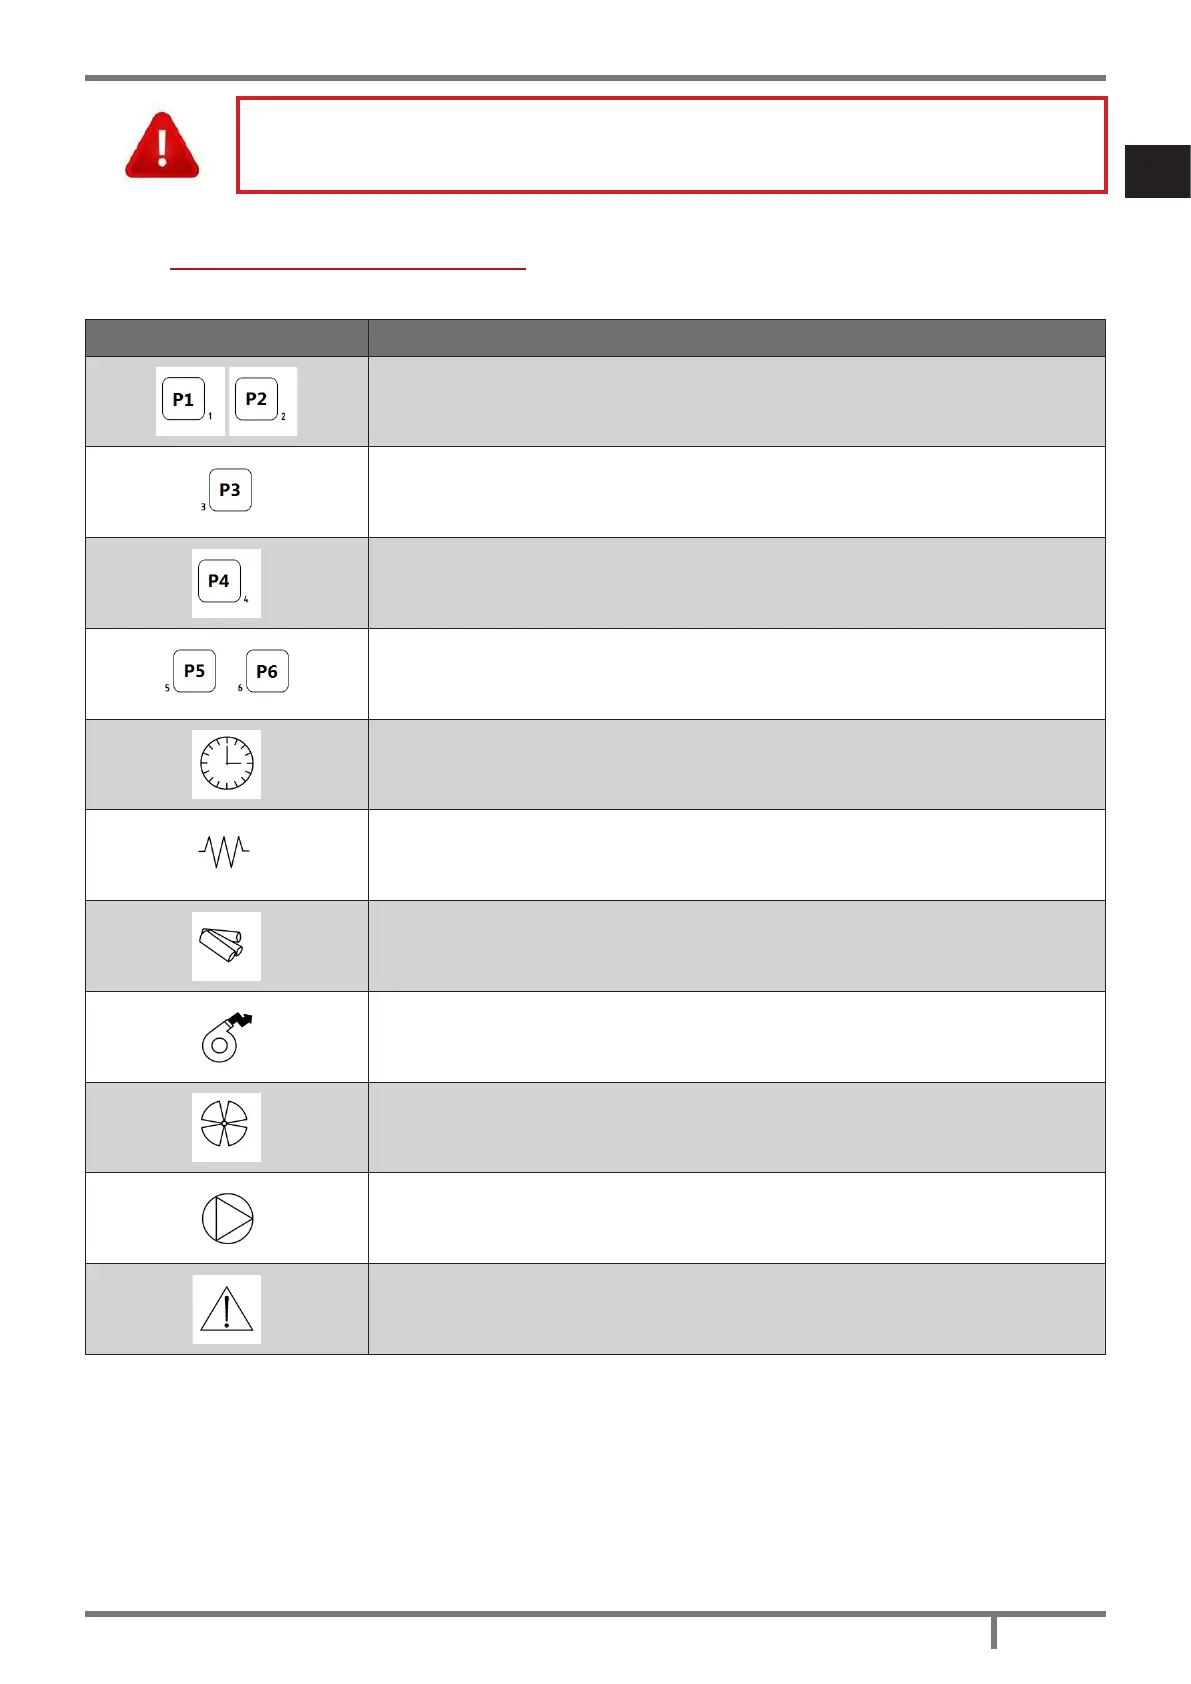1191x1684 pixels.
Task: Click the description cell beside the P3 icon
Action: click(736, 492)
